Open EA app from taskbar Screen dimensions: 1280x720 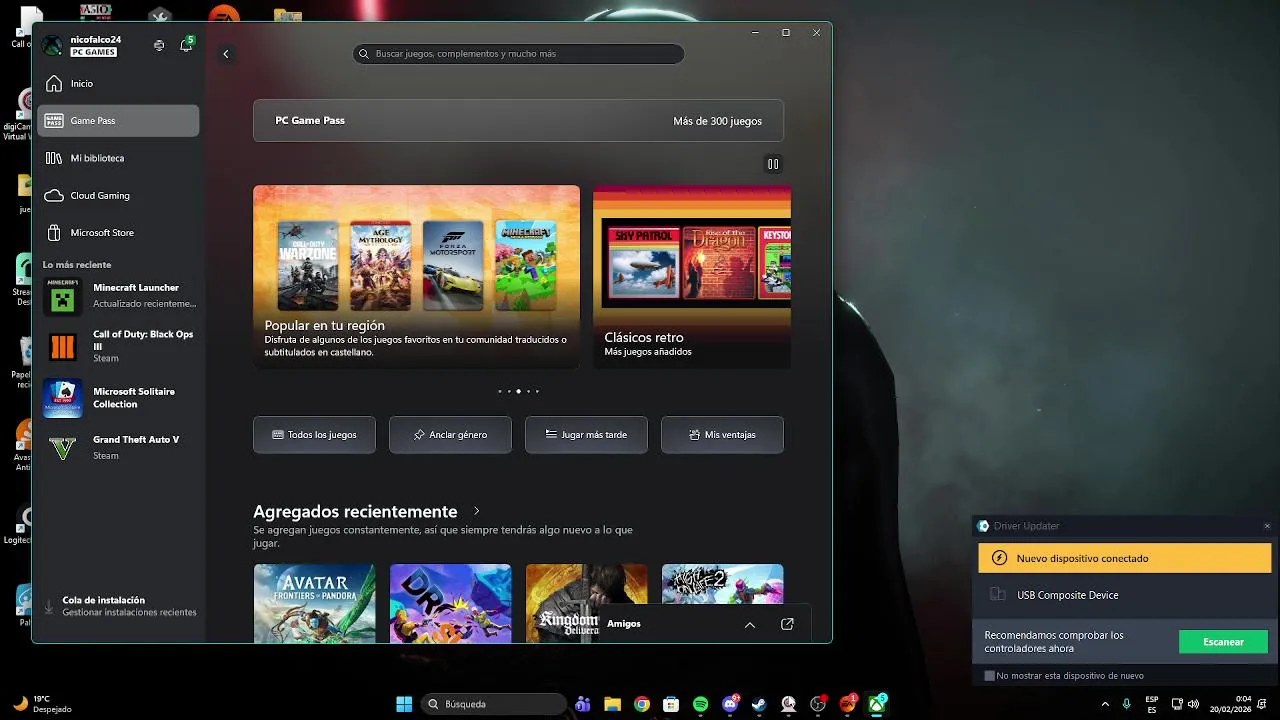pos(848,704)
